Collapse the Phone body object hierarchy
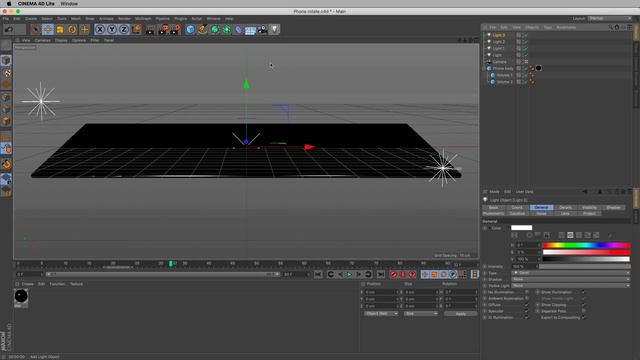This screenshot has height=360, width=640. tap(484, 69)
